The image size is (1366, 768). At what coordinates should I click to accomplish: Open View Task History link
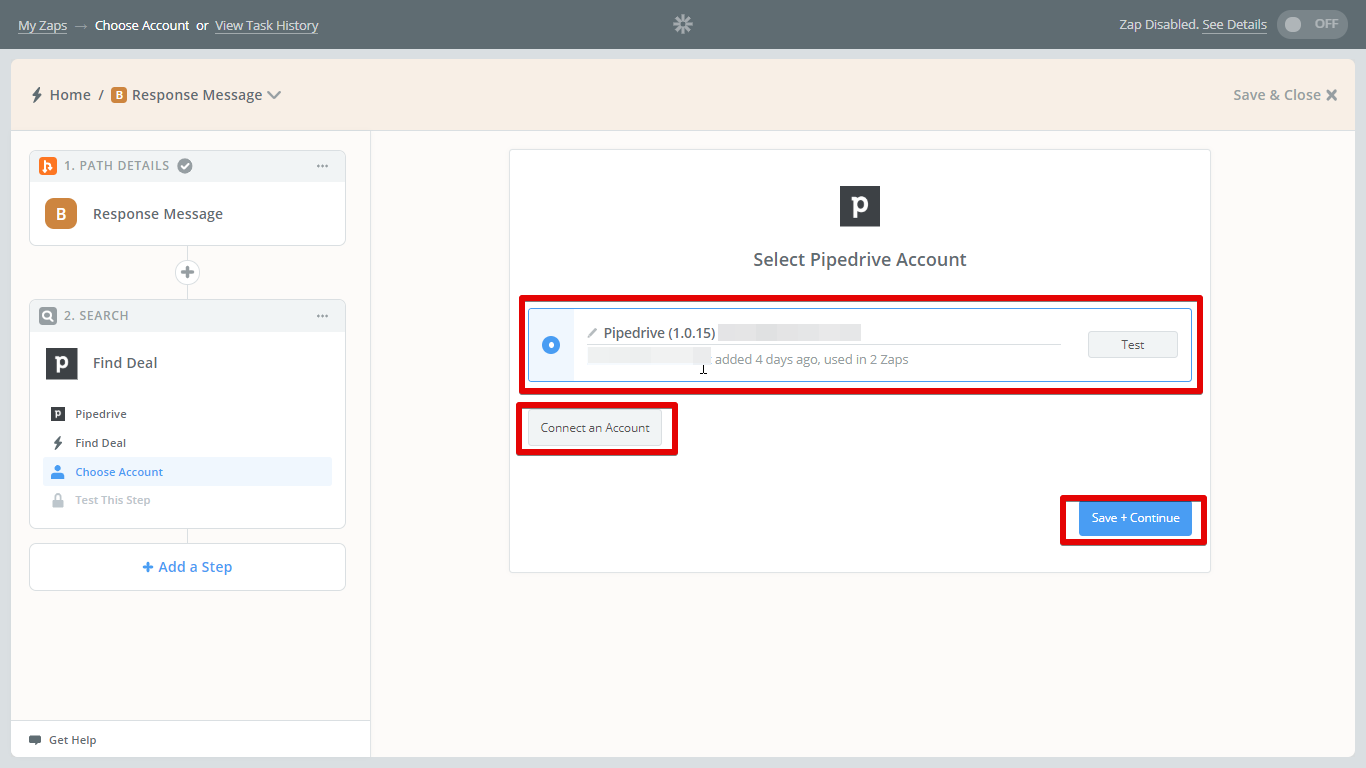point(267,25)
